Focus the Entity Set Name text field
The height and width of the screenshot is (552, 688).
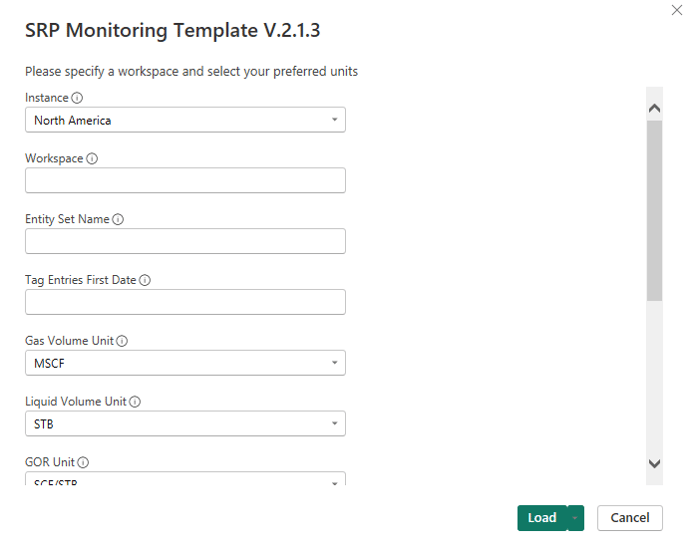(x=185, y=241)
